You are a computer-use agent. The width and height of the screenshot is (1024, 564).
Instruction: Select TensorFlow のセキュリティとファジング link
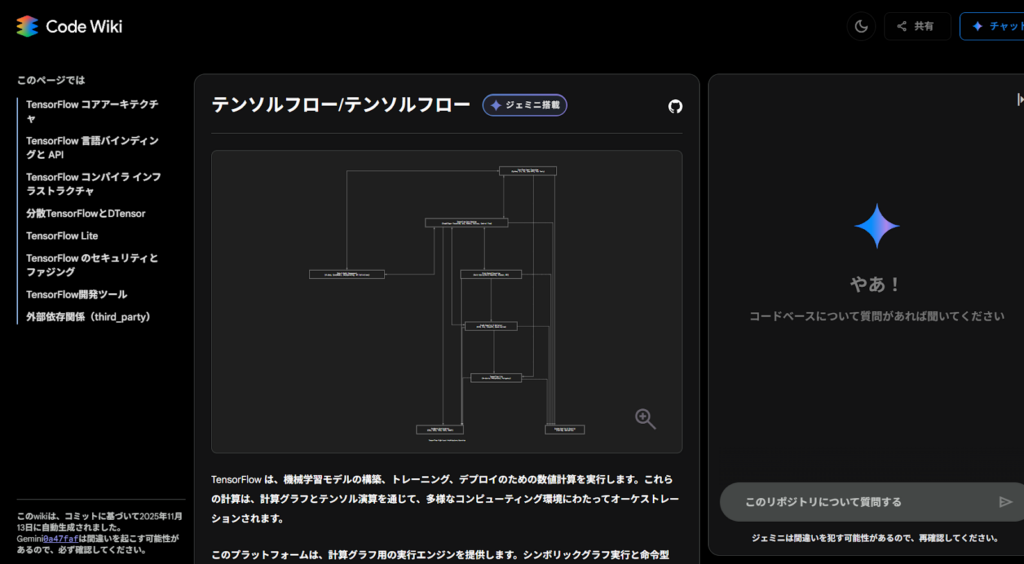[x=92, y=265]
